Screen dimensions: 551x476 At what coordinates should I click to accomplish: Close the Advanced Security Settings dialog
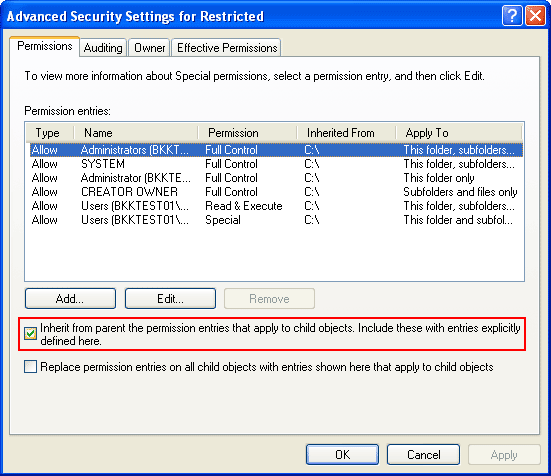(535, 15)
